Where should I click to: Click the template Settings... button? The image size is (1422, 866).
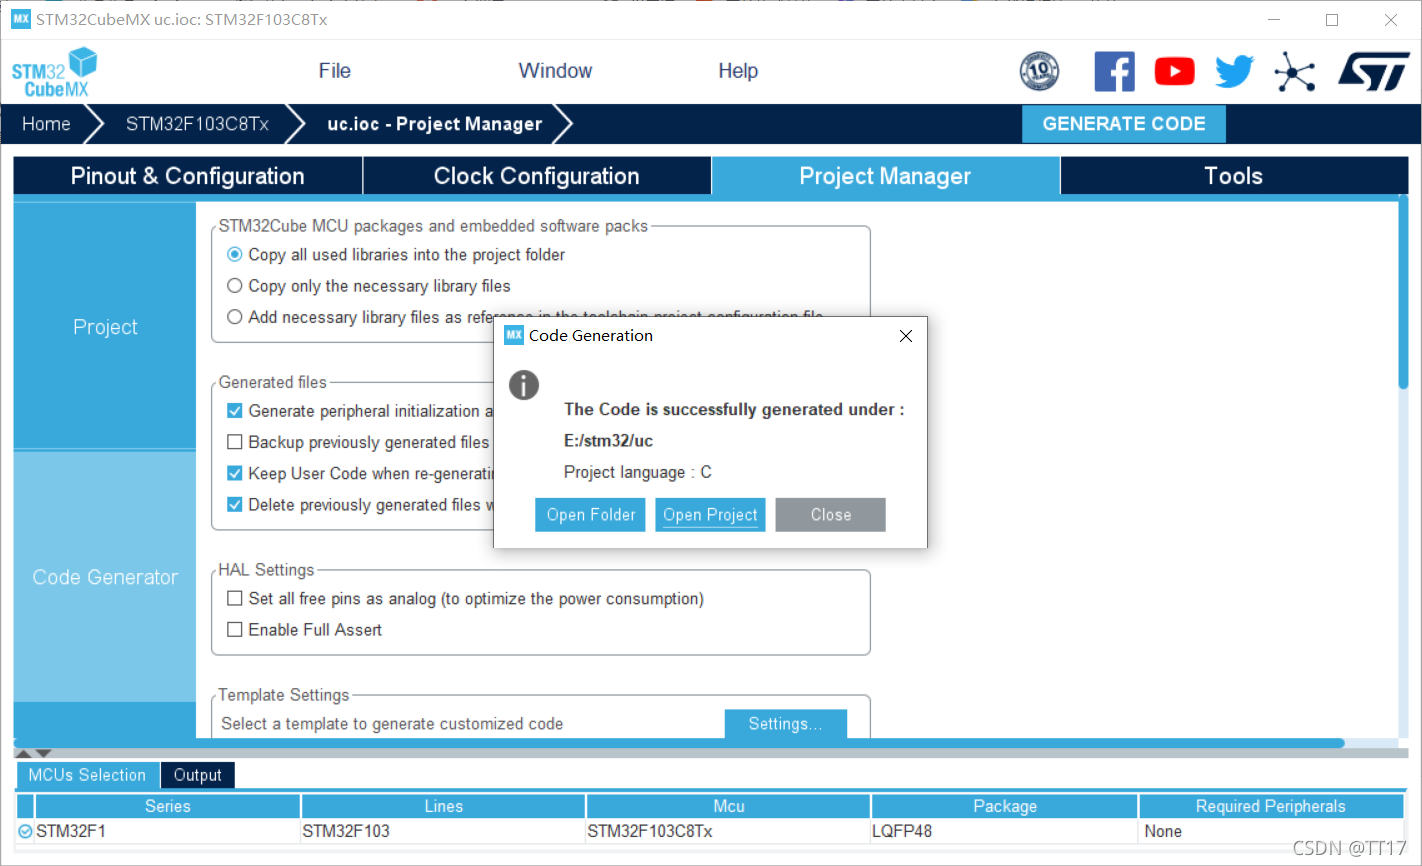785,724
